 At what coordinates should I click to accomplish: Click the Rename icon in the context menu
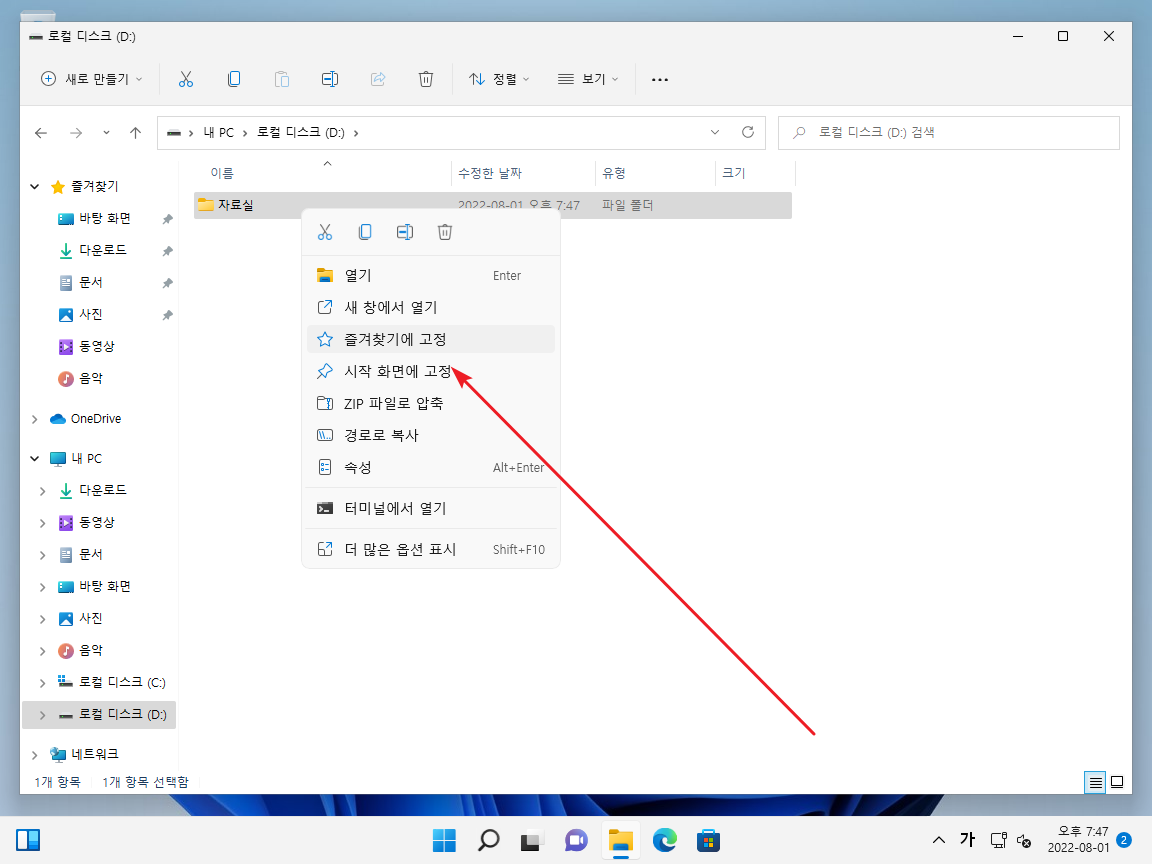click(405, 232)
